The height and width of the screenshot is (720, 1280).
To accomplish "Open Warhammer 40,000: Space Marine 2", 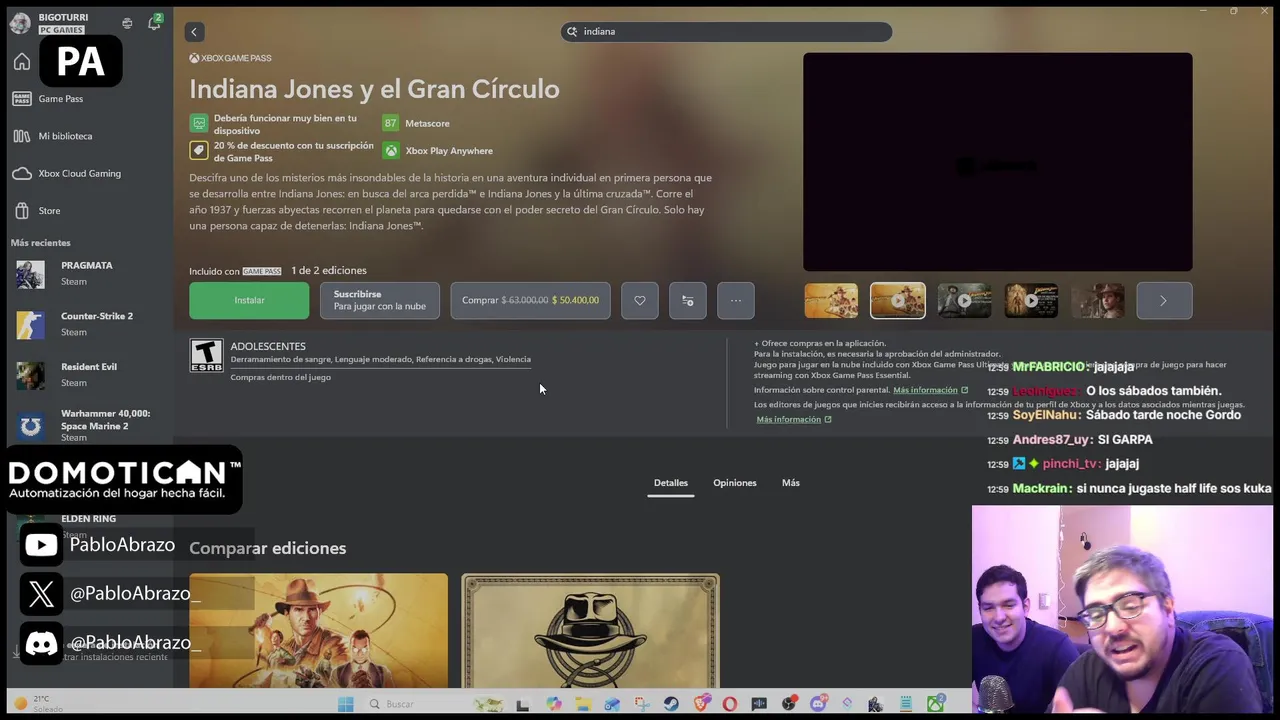I will (88, 425).
